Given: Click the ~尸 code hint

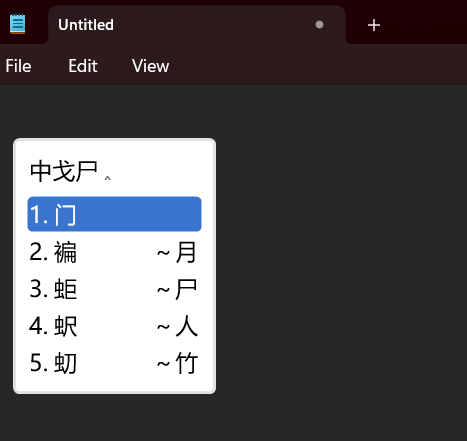Looking at the screenshot, I should [x=177, y=289].
